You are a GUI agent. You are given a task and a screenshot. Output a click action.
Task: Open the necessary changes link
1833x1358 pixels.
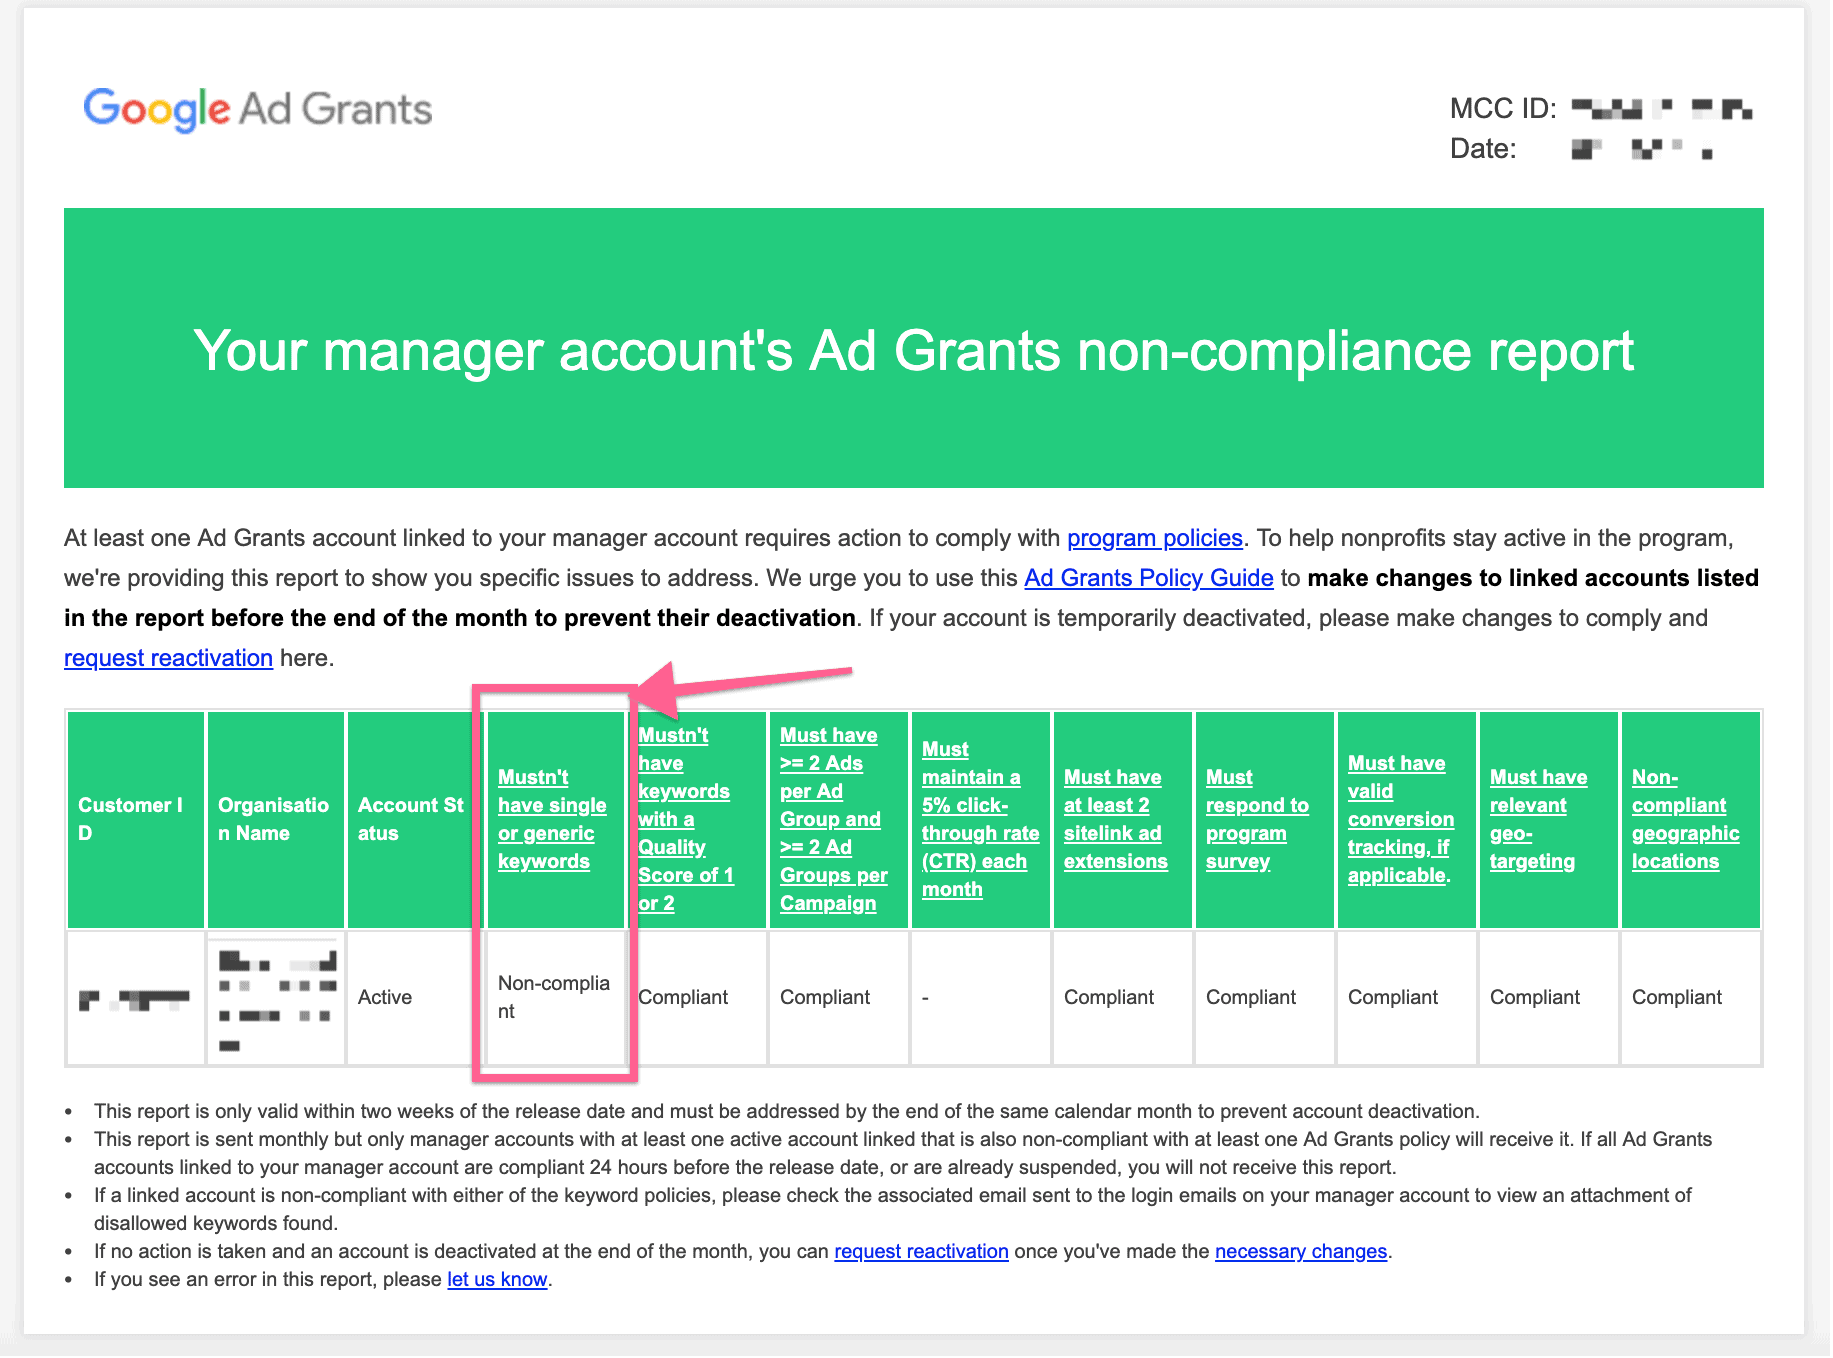[1300, 1251]
